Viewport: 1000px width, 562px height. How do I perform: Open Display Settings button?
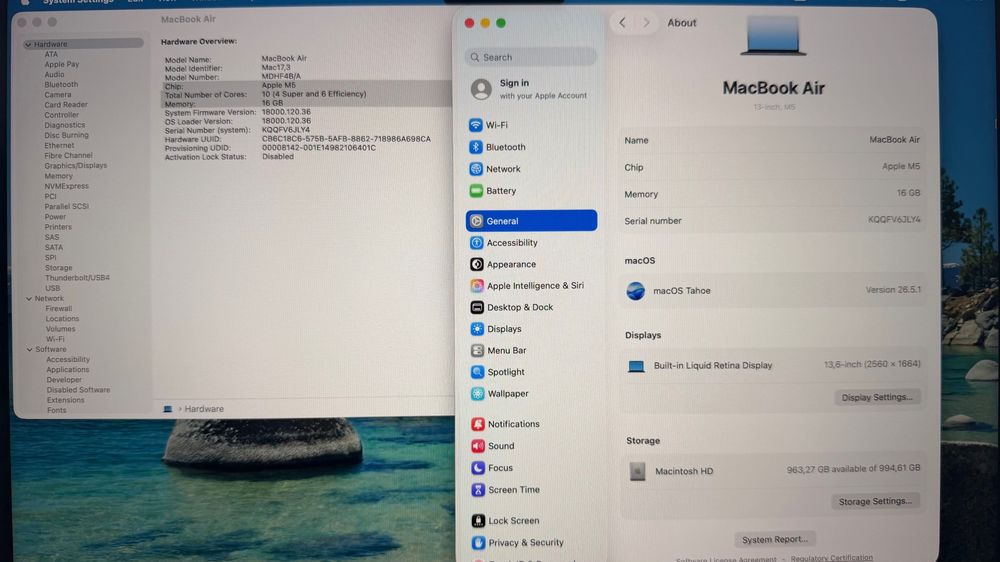[877, 397]
